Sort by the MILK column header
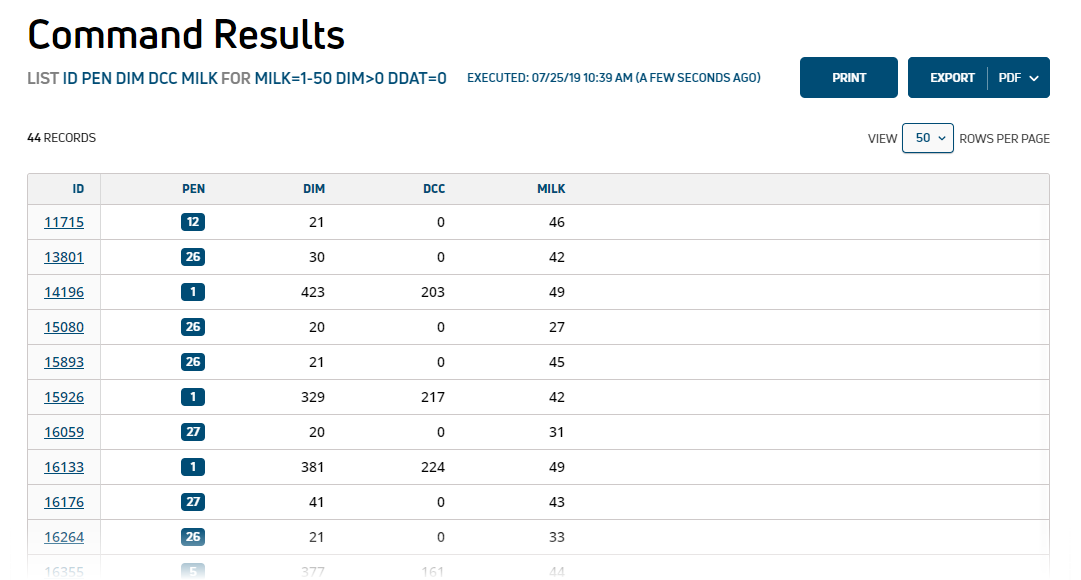1081x580 pixels. (551, 189)
